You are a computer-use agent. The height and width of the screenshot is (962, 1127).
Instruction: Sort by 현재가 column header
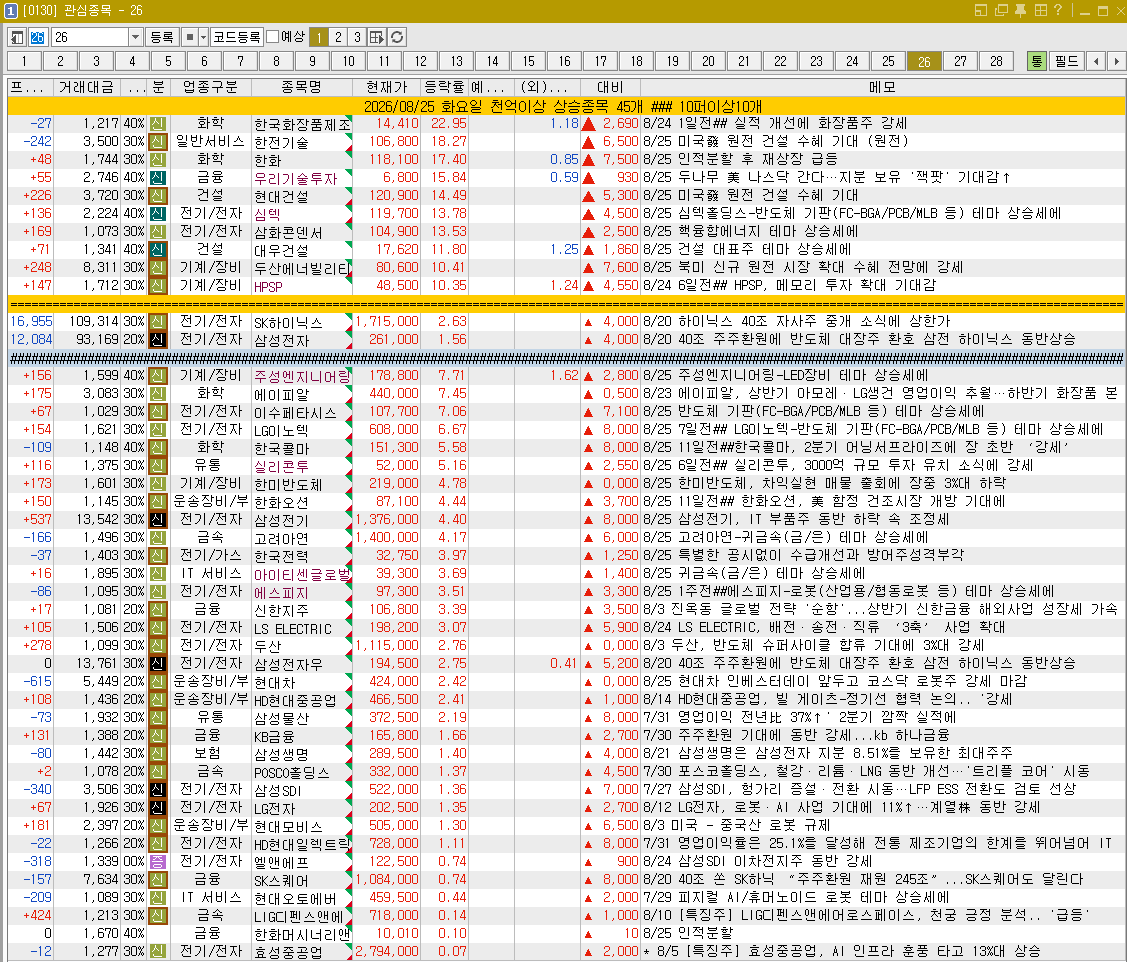pyautogui.click(x=387, y=87)
